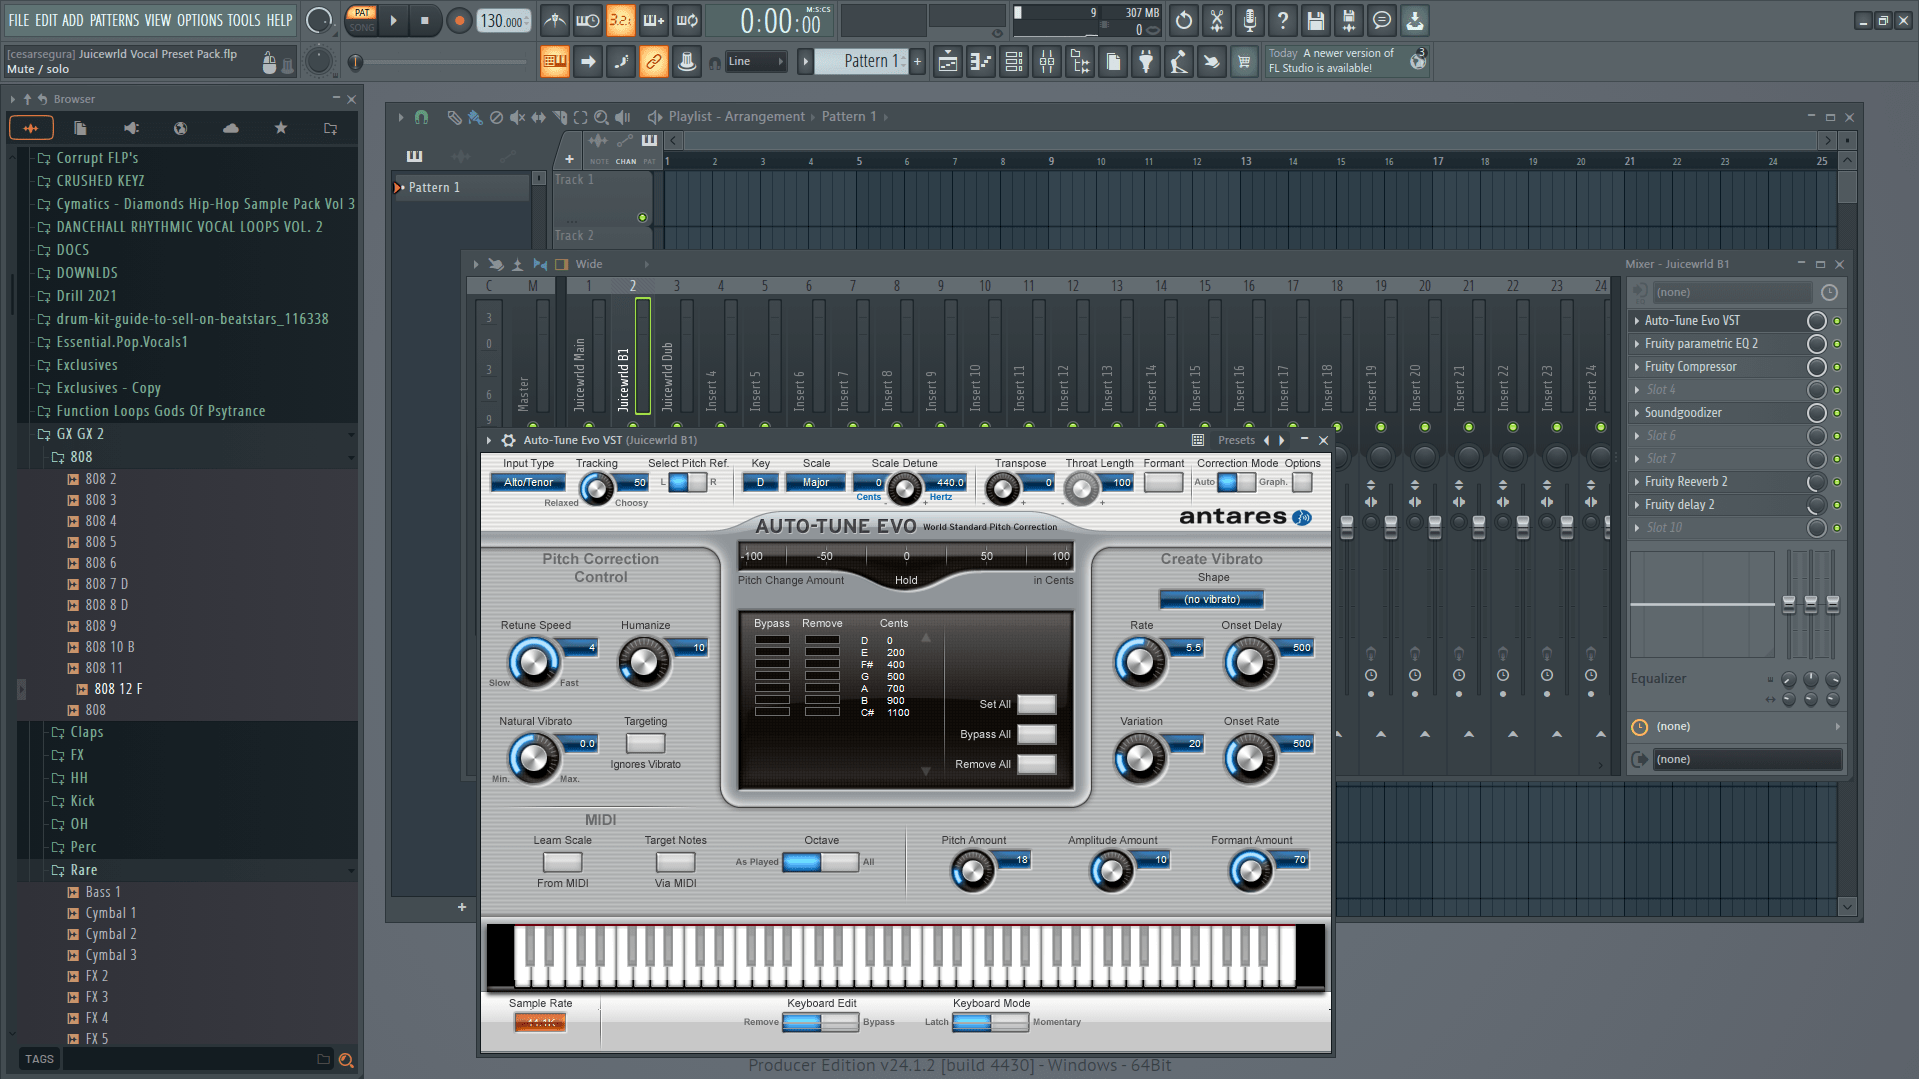Screen dimensions: 1919x1079
Task: Toggle the Targeting Ignores Vibrato button
Action: [x=645, y=743]
